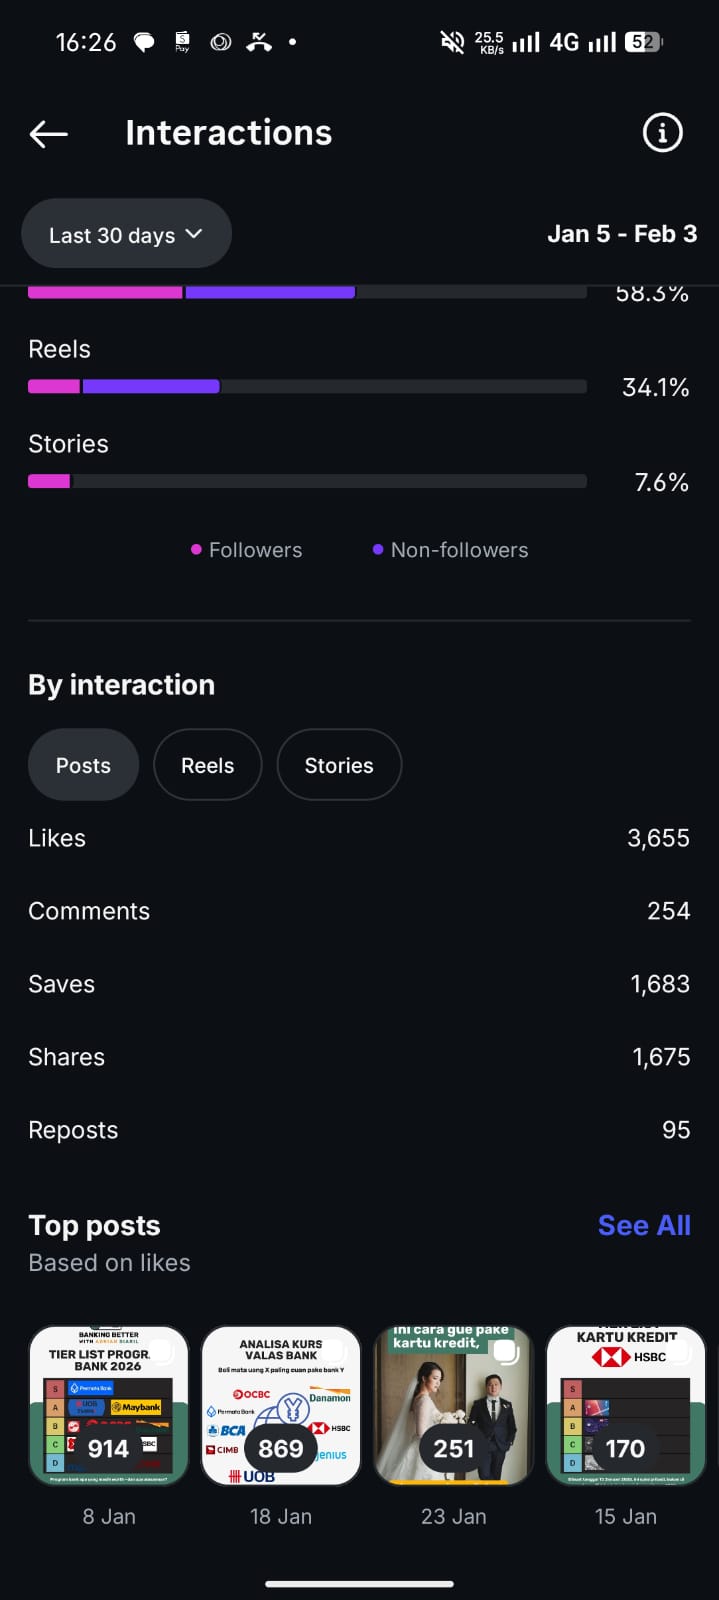Open the Tier List Bank 2026 post

(109, 1405)
